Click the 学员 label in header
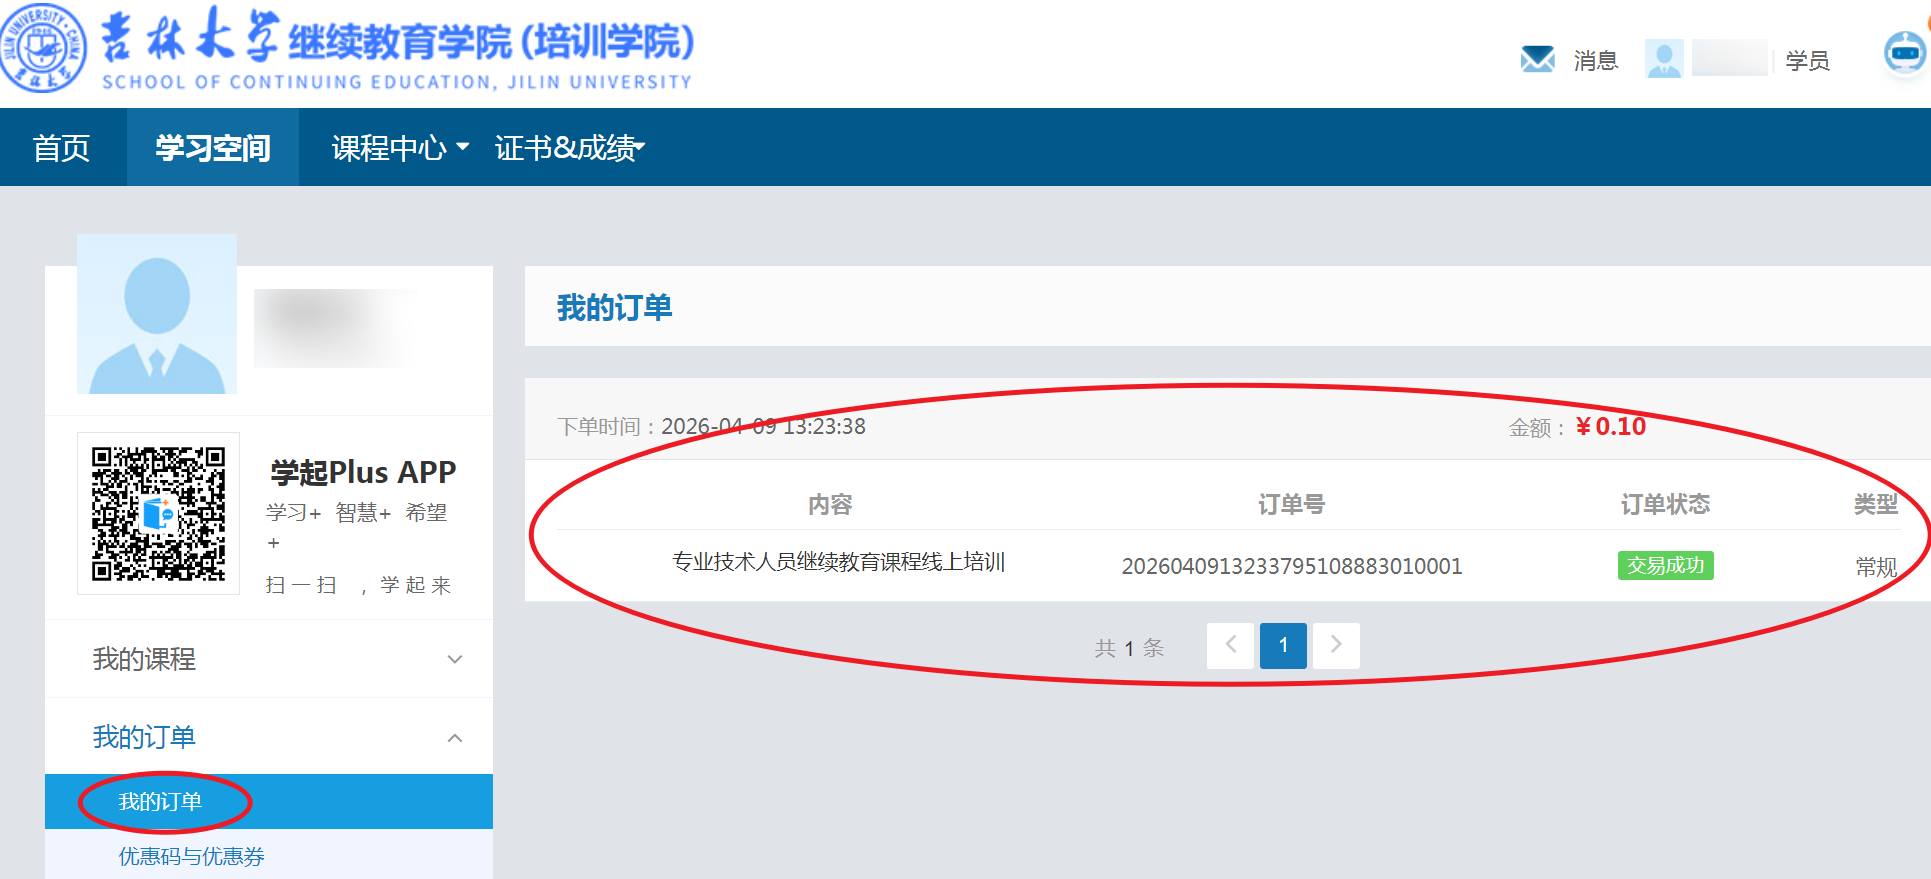The width and height of the screenshot is (1931, 879). 1807,61
